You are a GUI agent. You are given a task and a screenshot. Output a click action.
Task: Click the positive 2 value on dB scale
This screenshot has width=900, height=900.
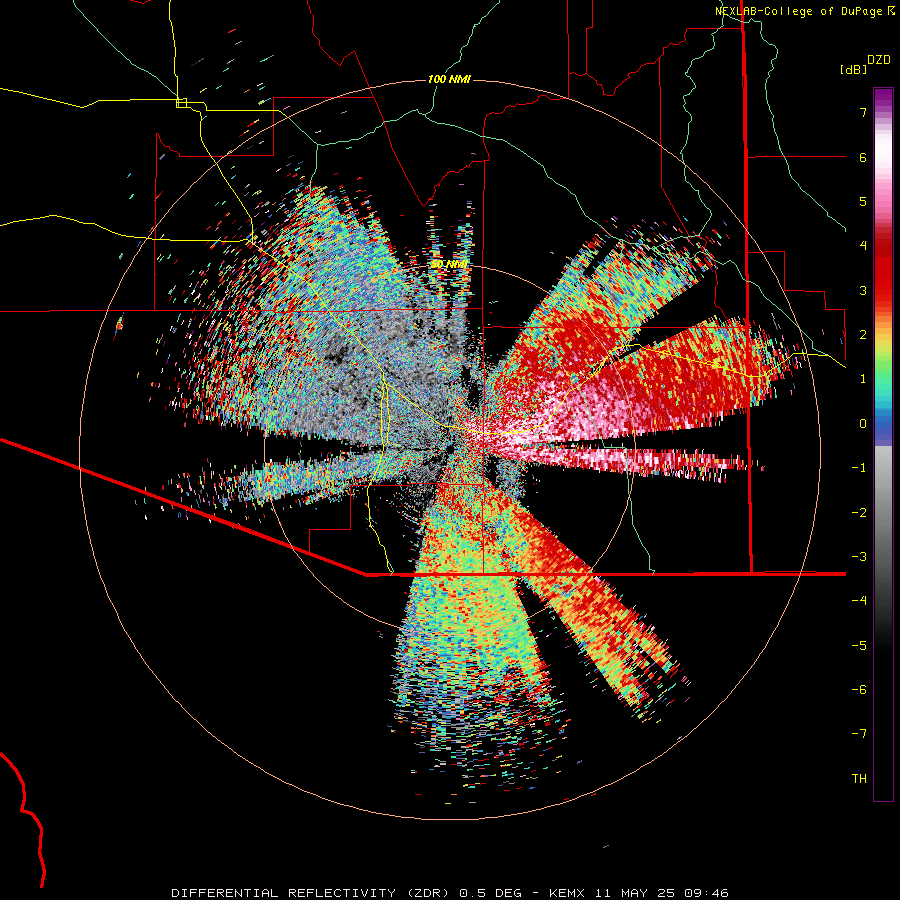click(863, 335)
